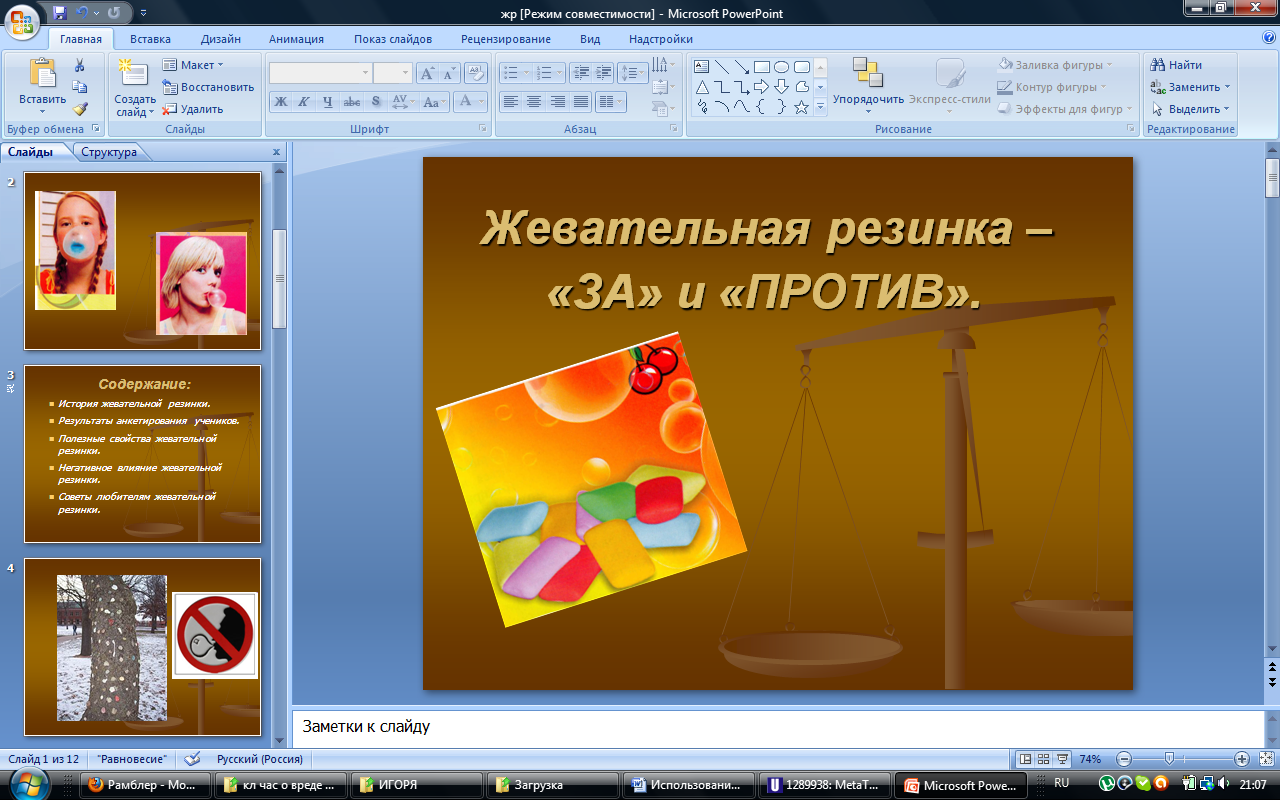This screenshot has width=1280, height=800.
Task: Expand the shapes gallery more button
Action: (820, 107)
